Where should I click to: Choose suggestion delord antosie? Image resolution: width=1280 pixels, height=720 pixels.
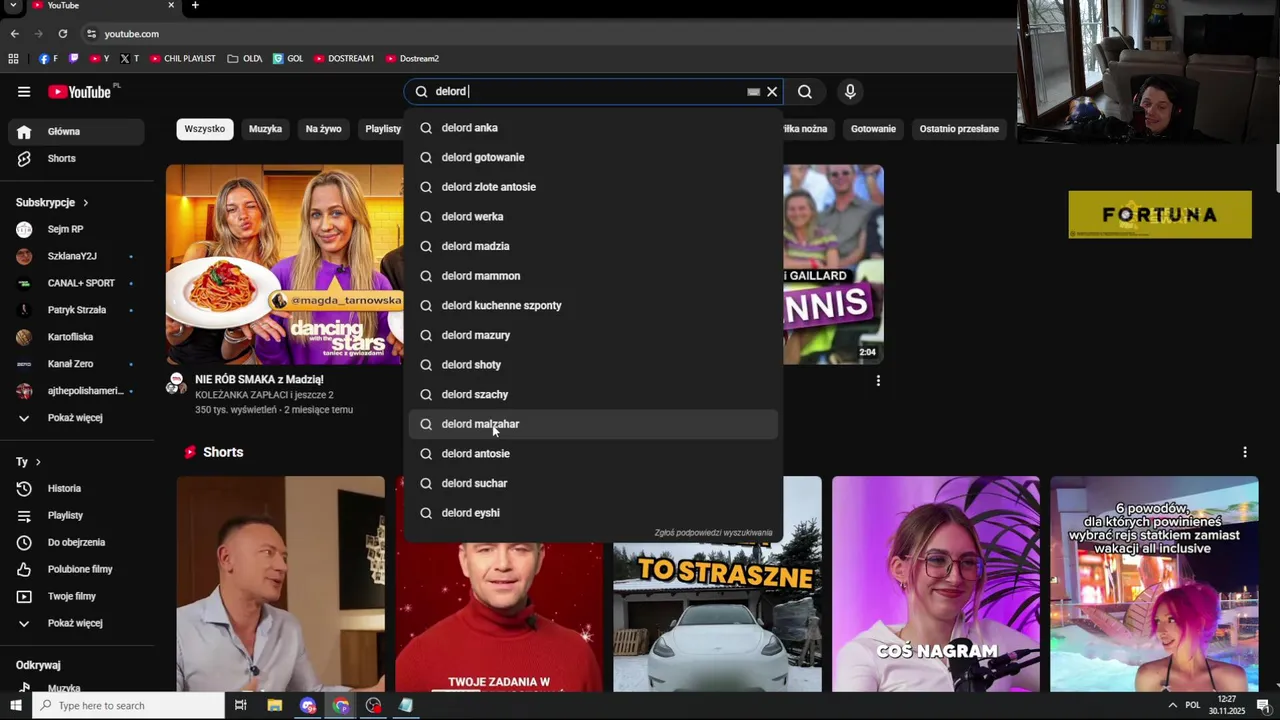pos(593,454)
